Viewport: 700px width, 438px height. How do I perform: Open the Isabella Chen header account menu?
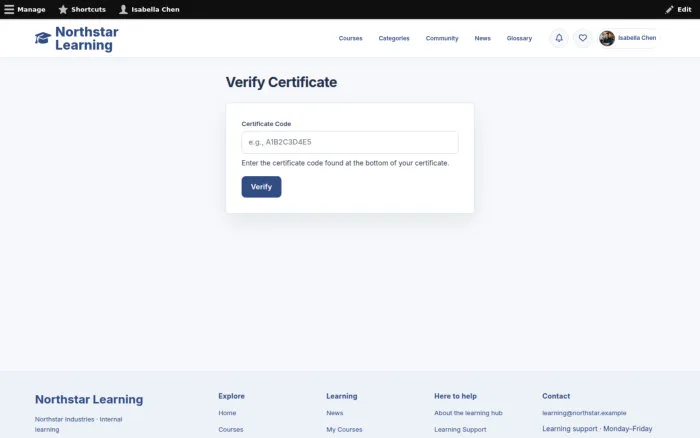tap(629, 38)
